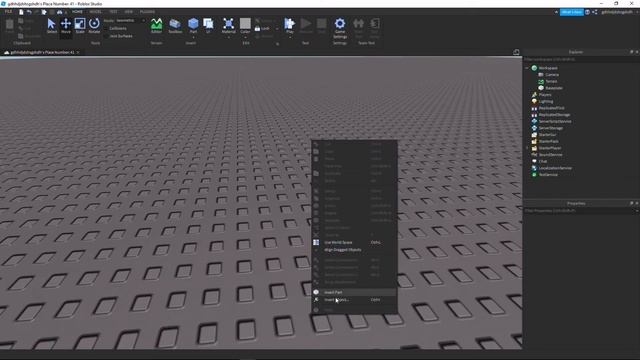Close the Explorer panel
The width and height of the screenshot is (640, 360).
(x=637, y=52)
